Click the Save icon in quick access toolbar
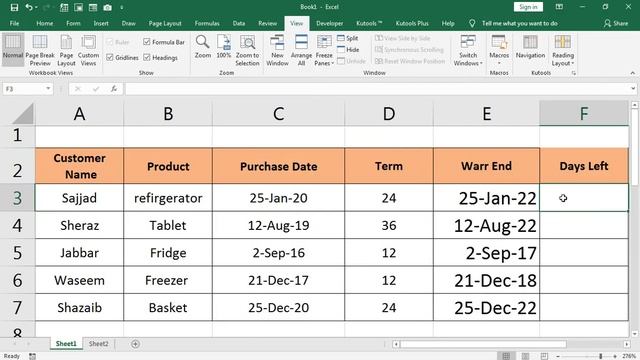640x360 pixels. [14, 7]
